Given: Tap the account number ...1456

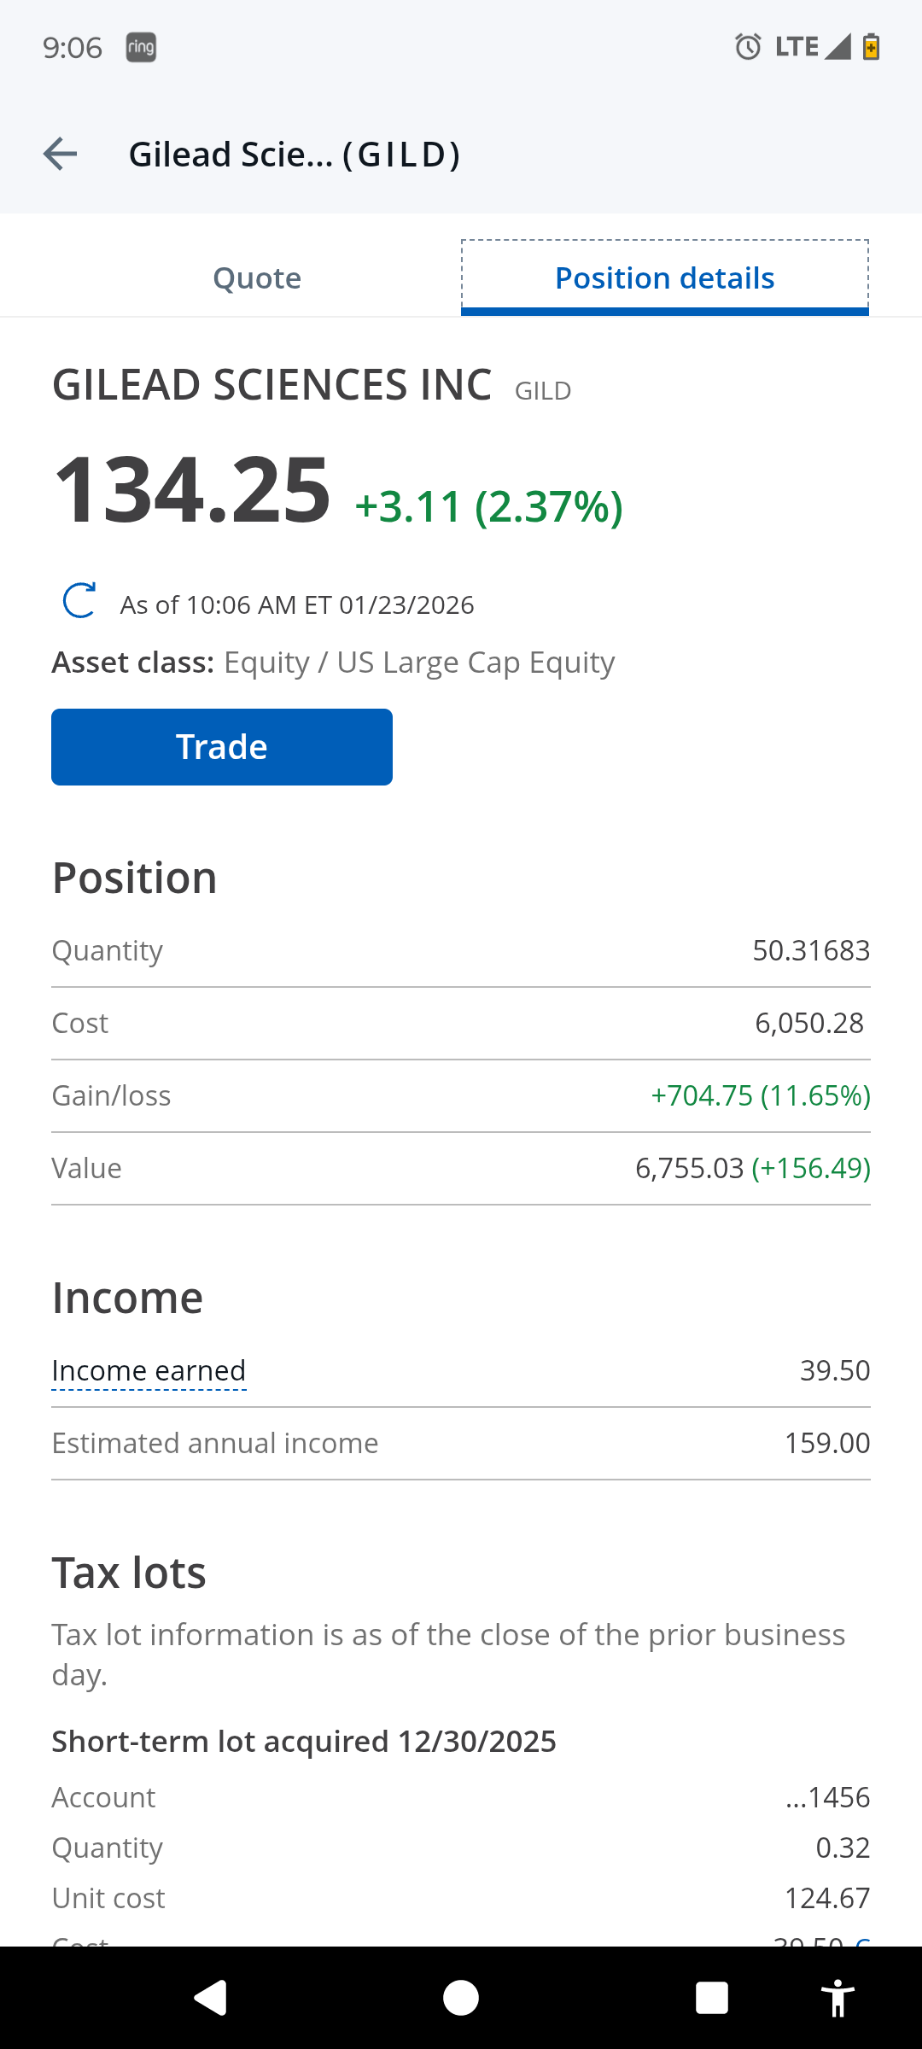Looking at the screenshot, I should [828, 1798].
